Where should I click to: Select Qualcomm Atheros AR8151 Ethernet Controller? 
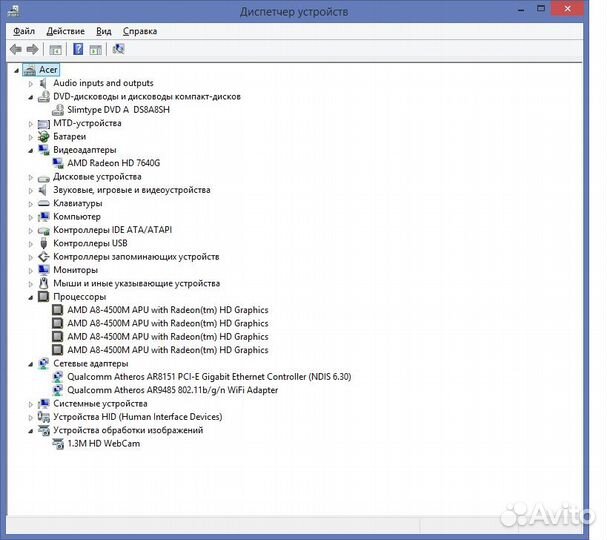(x=209, y=377)
